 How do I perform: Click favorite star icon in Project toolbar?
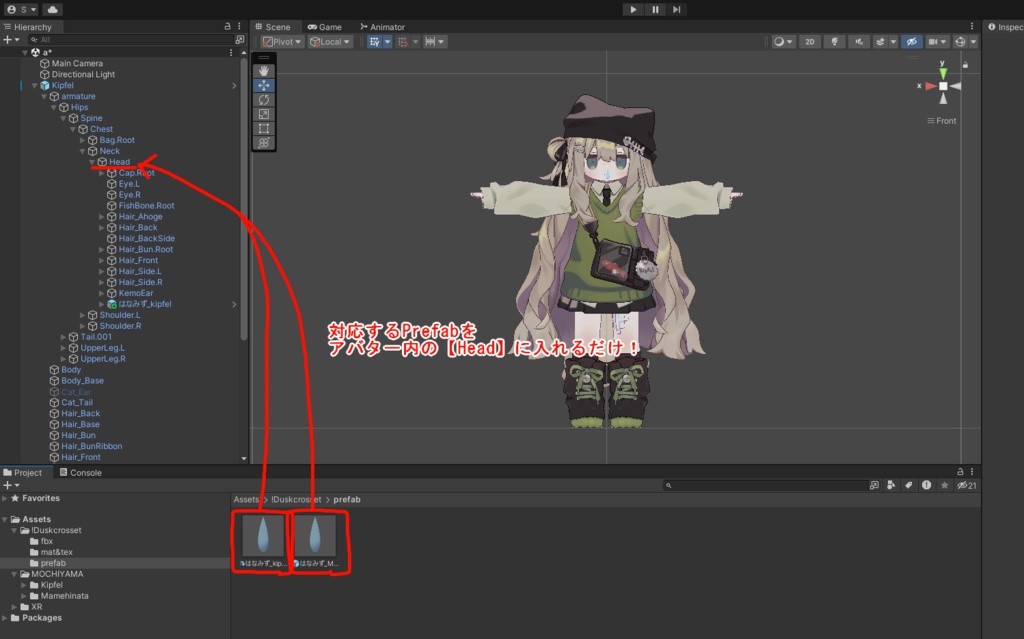pyautogui.click(x=944, y=485)
